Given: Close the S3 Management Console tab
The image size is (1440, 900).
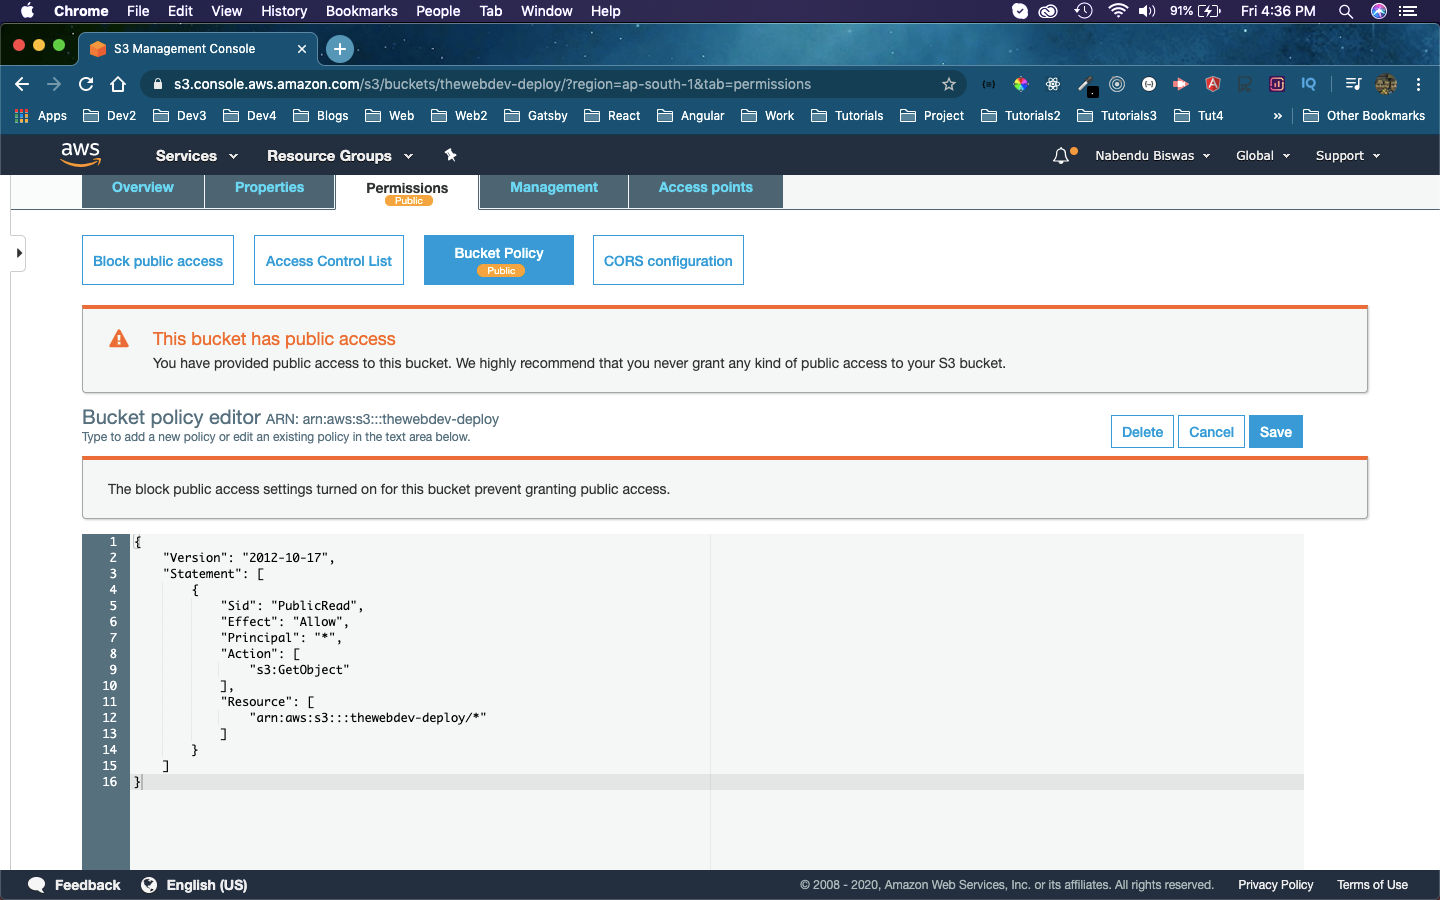Looking at the screenshot, I should point(302,48).
